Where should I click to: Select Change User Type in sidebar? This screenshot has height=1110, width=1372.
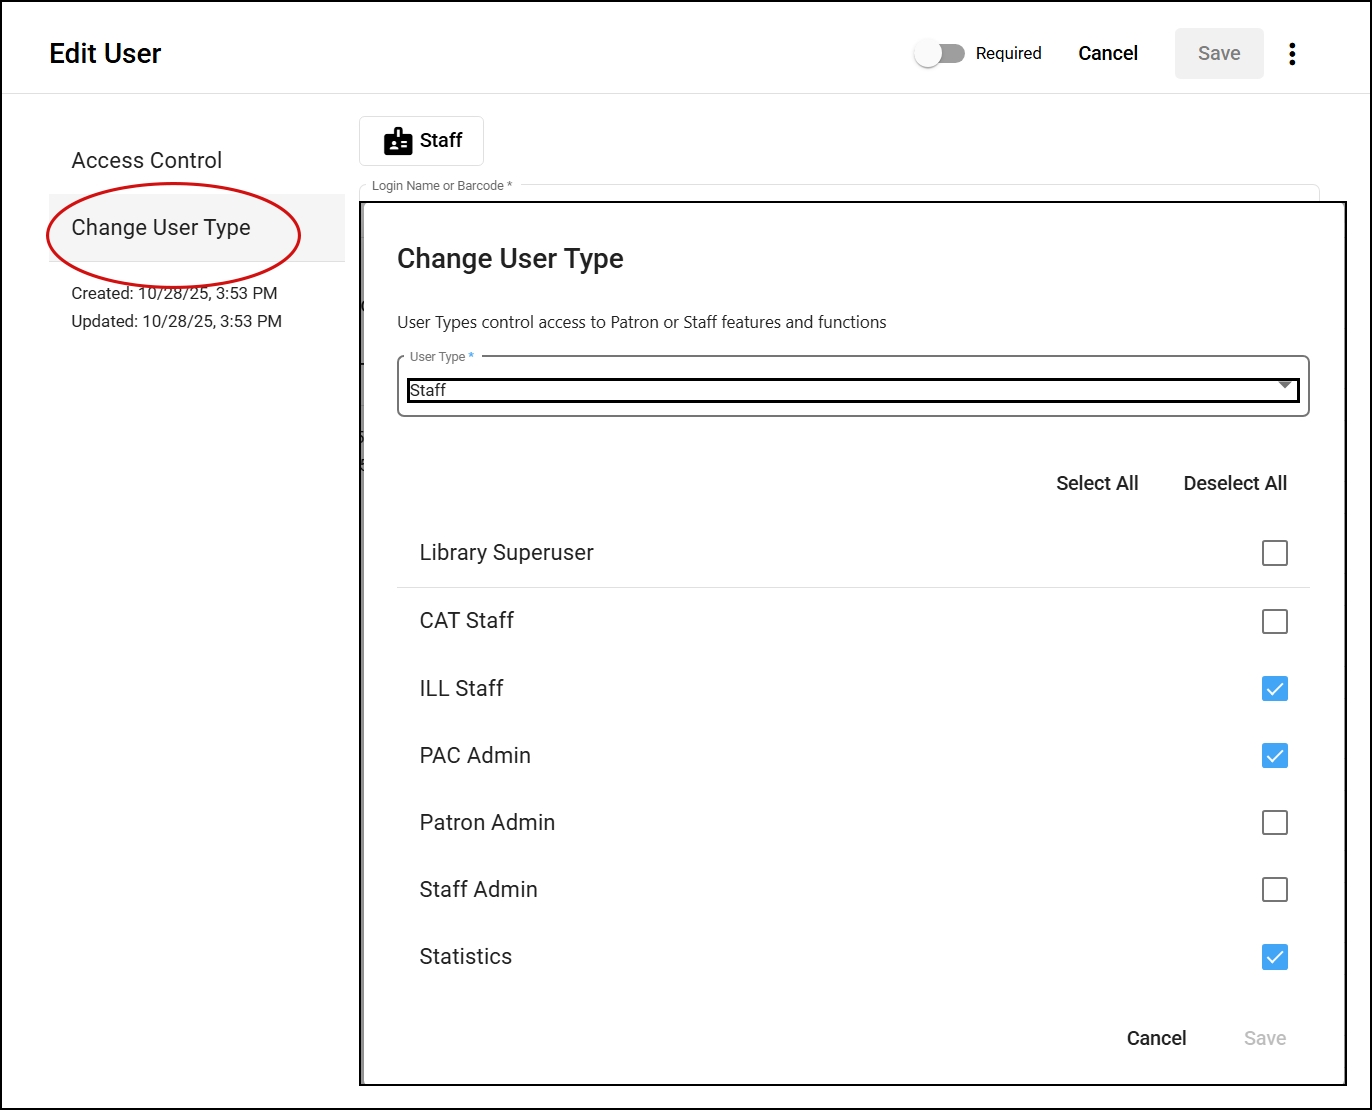pyautogui.click(x=161, y=228)
